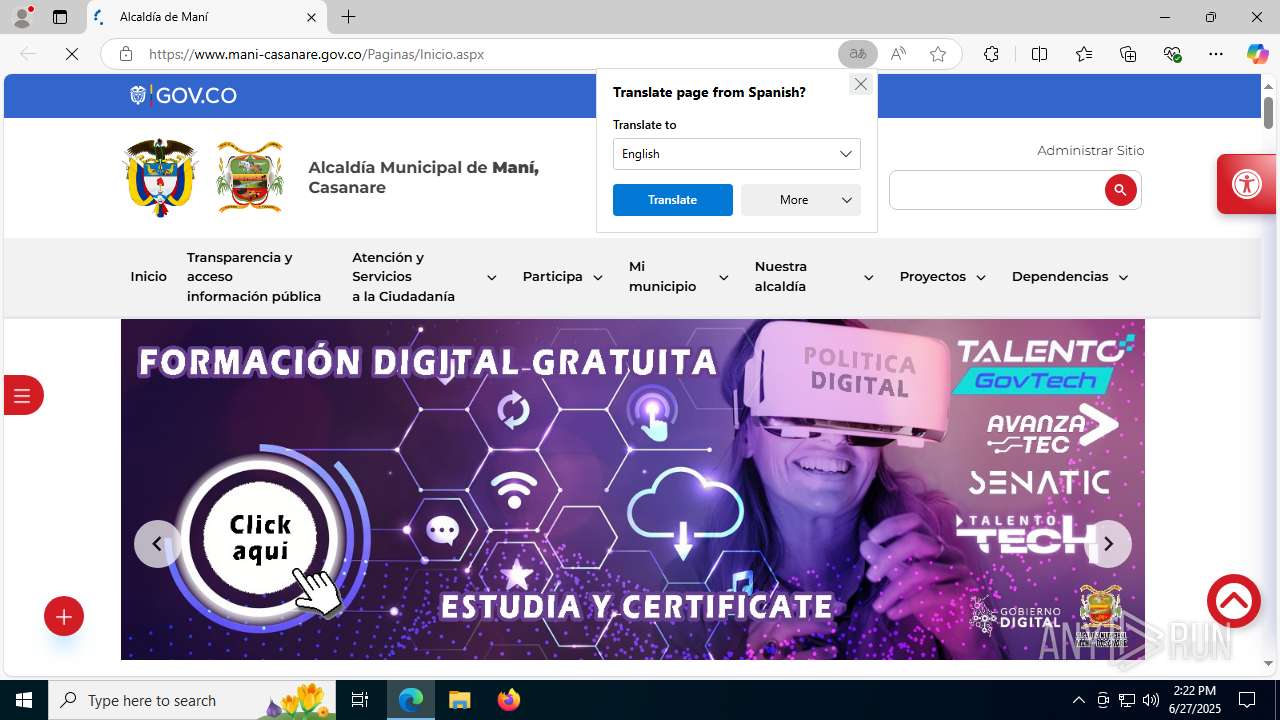Click the Colombia coat of arms emblem
The height and width of the screenshot is (720, 1280).
point(160,177)
